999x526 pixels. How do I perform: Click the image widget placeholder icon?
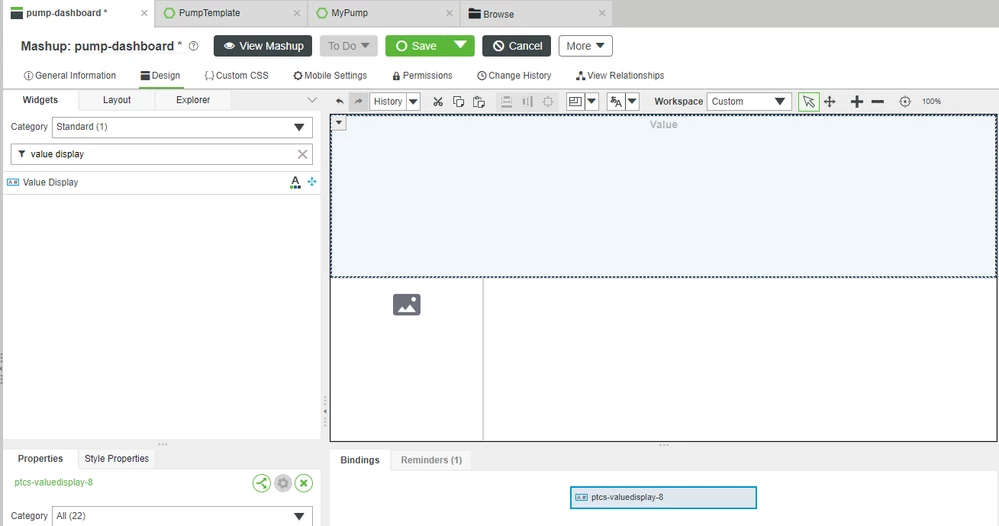click(x=406, y=304)
